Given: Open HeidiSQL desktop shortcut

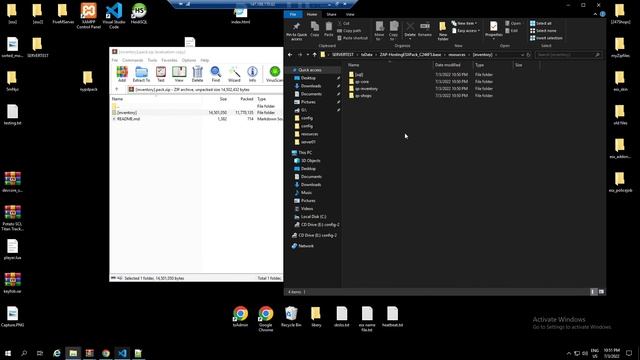Looking at the screenshot, I should point(139,13).
